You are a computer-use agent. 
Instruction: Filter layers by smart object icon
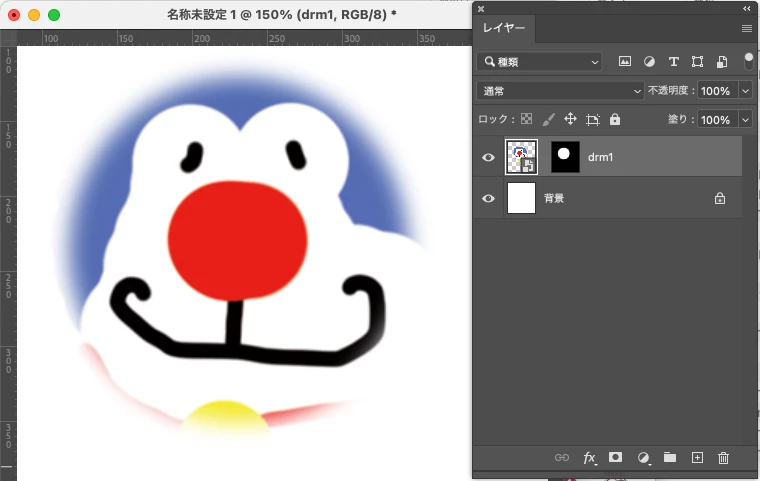coord(722,62)
